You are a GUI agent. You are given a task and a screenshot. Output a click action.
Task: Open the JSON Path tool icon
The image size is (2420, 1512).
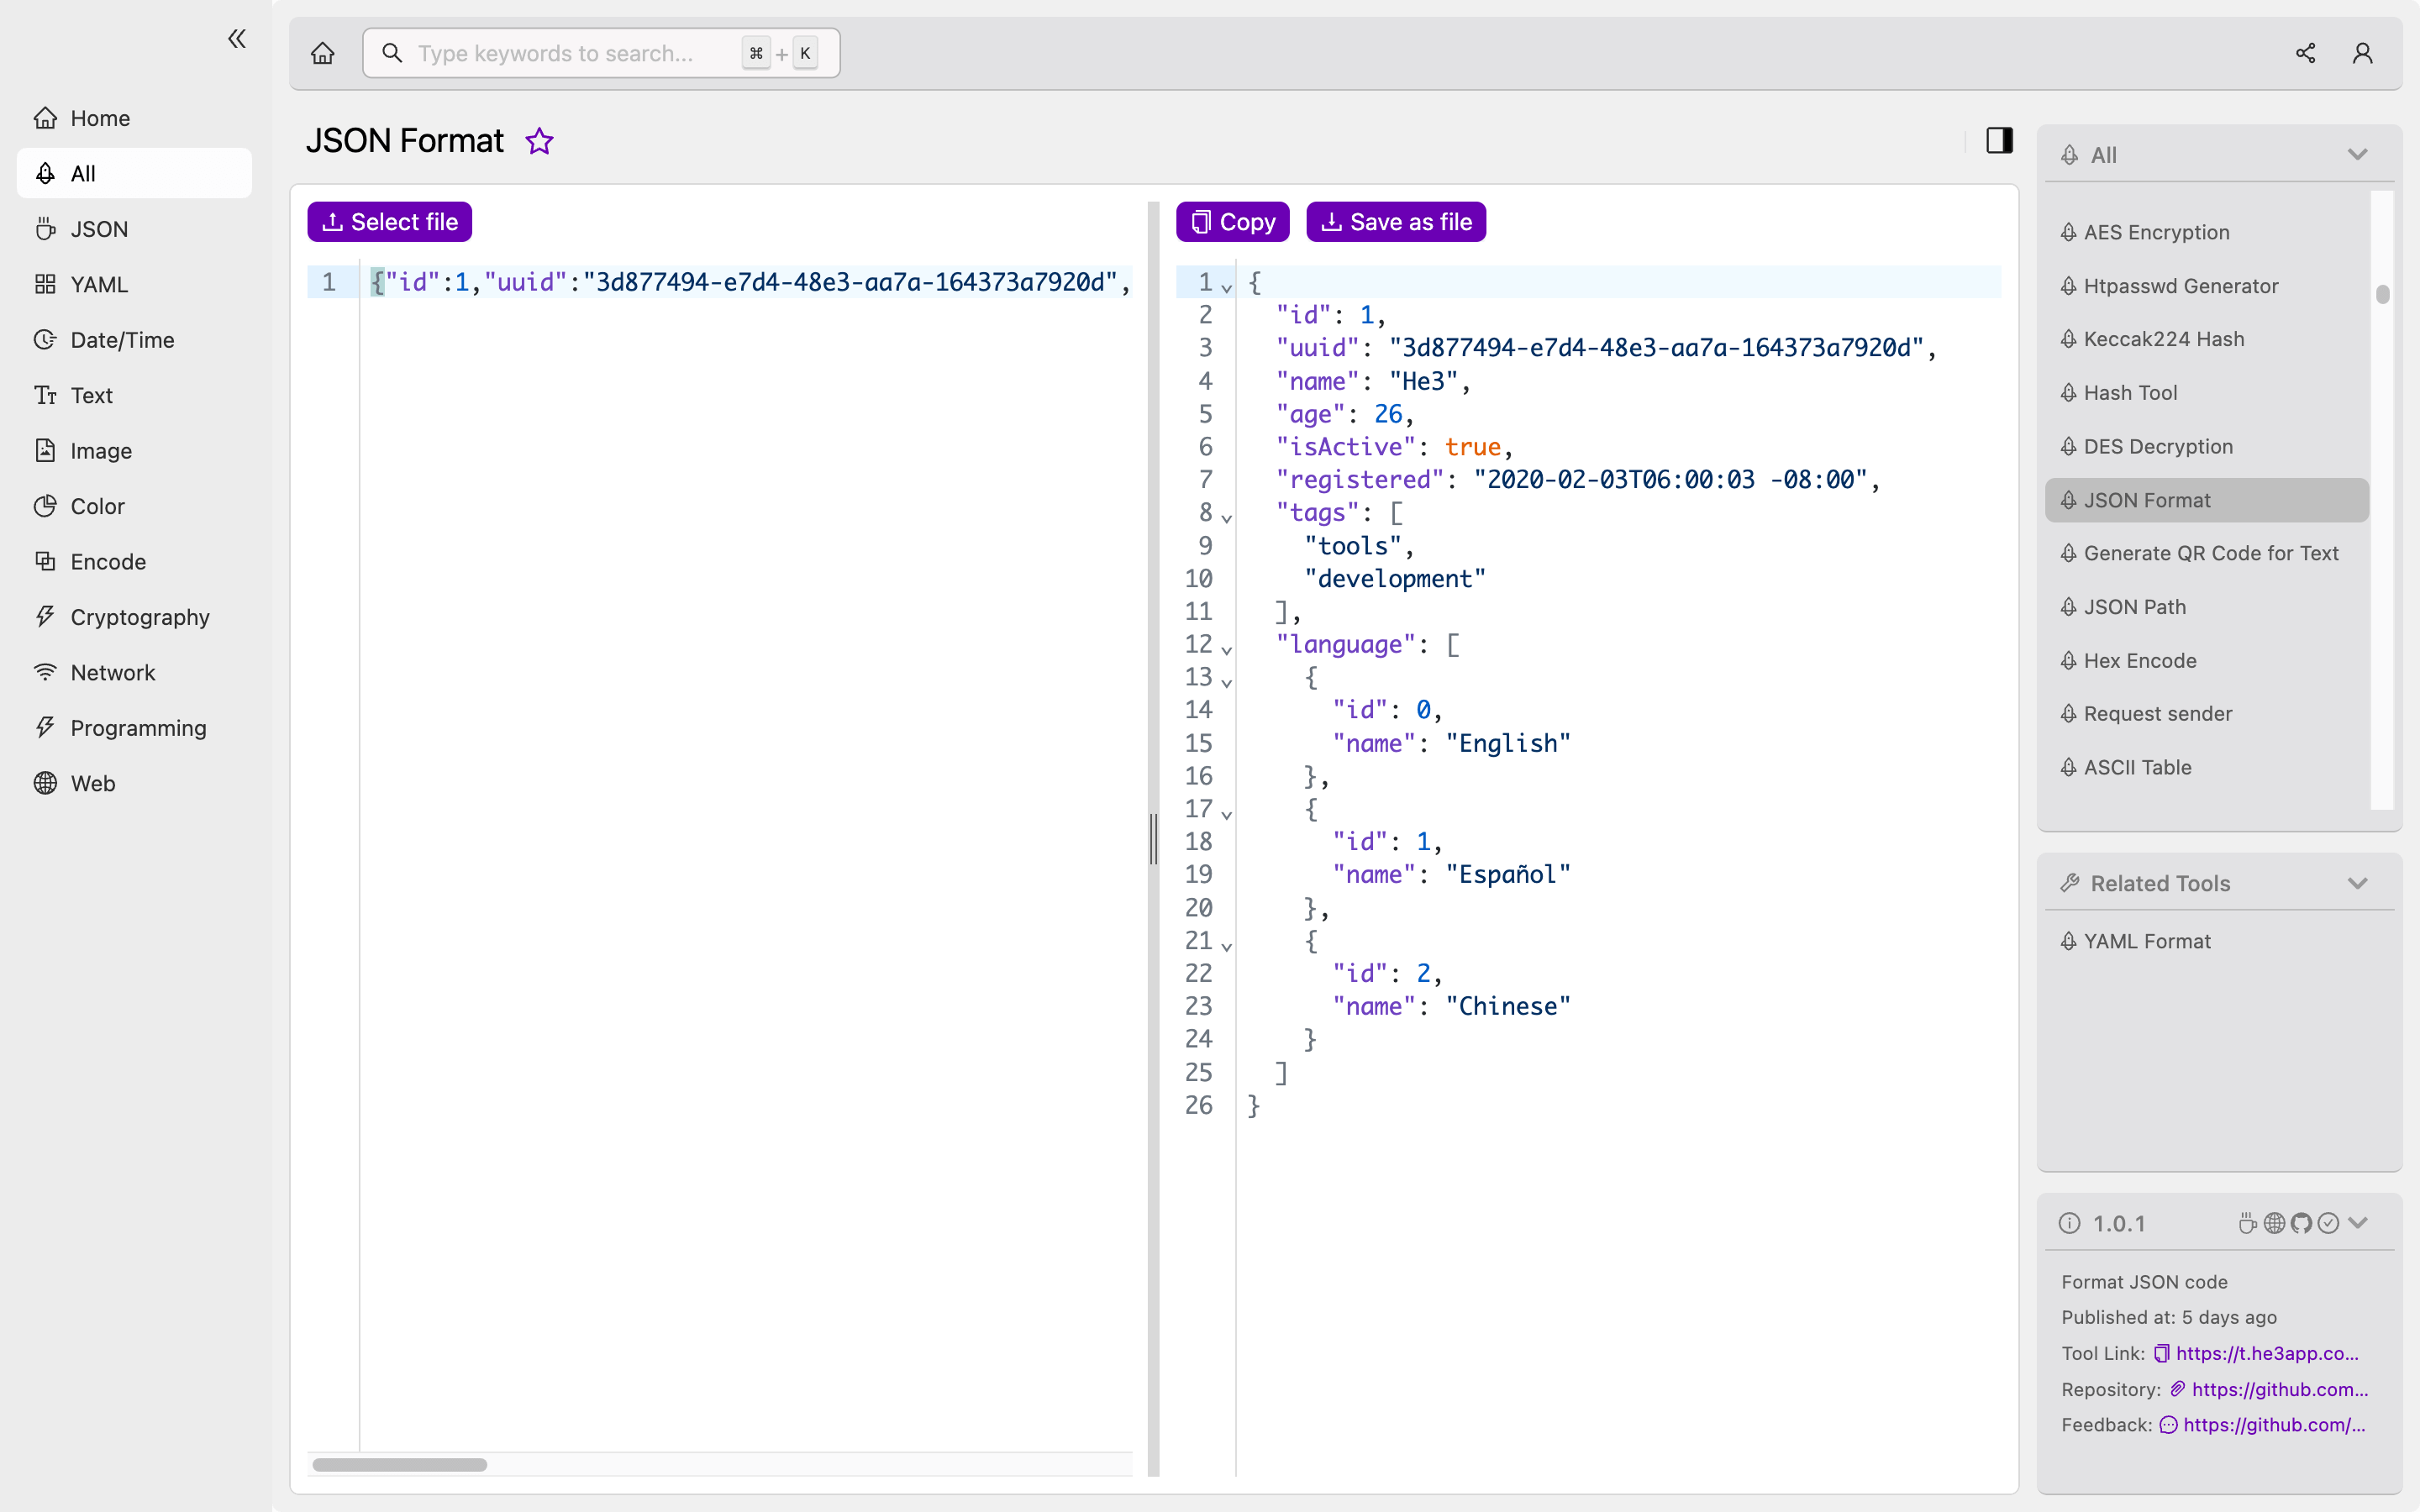point(2070,606)
